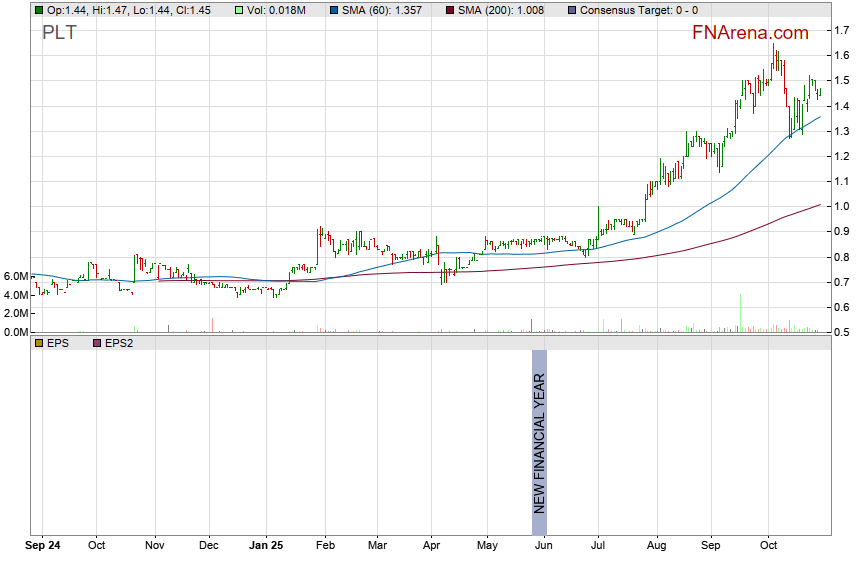Click the green OHLC price legend swatch
The image size is (859, 566).
(38, 10)
